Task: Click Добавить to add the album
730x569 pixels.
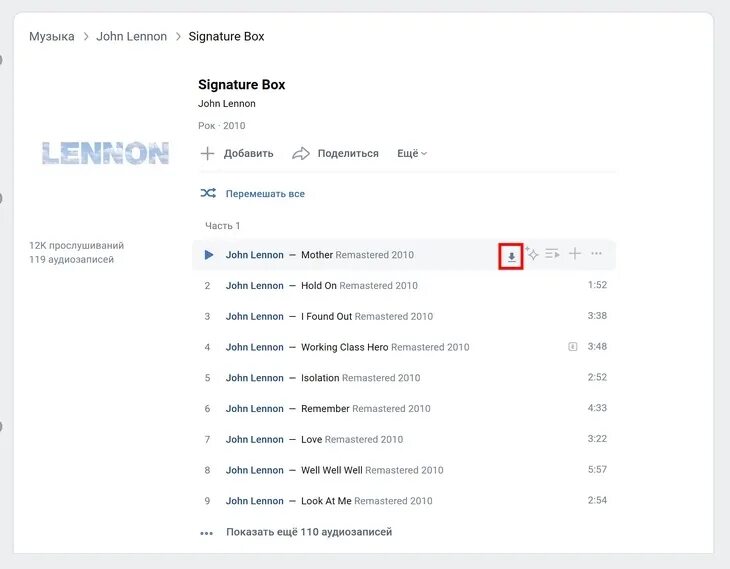Action: coord(248,153)
